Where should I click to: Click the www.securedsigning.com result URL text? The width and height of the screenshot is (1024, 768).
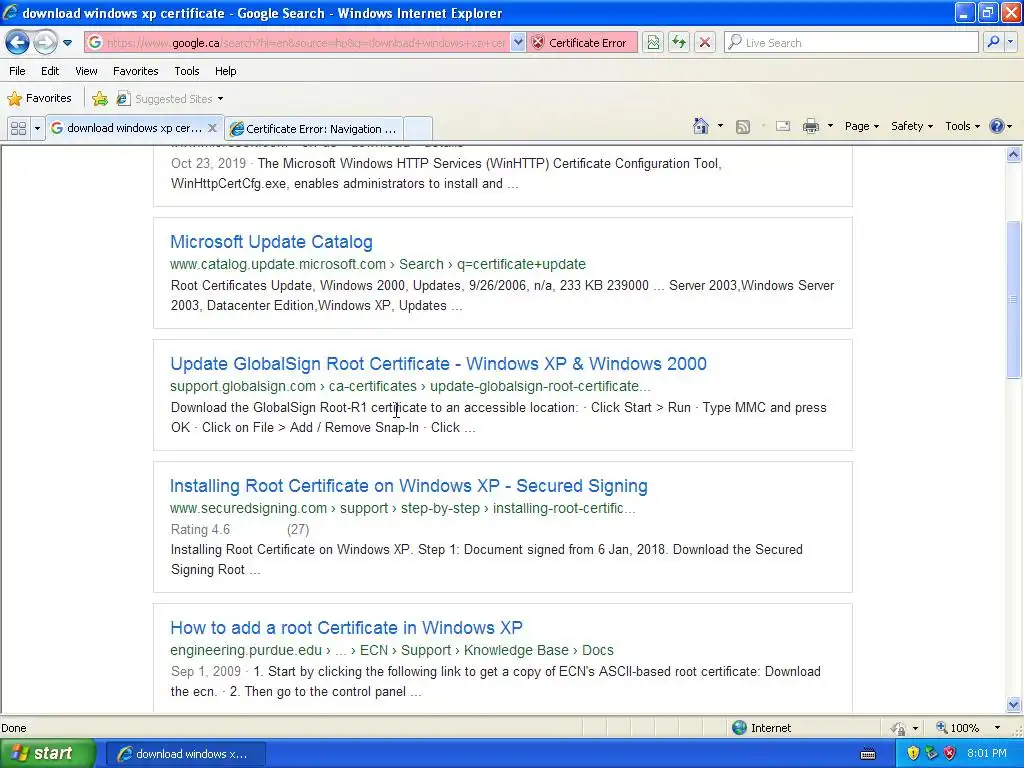[x=402, y=508]
